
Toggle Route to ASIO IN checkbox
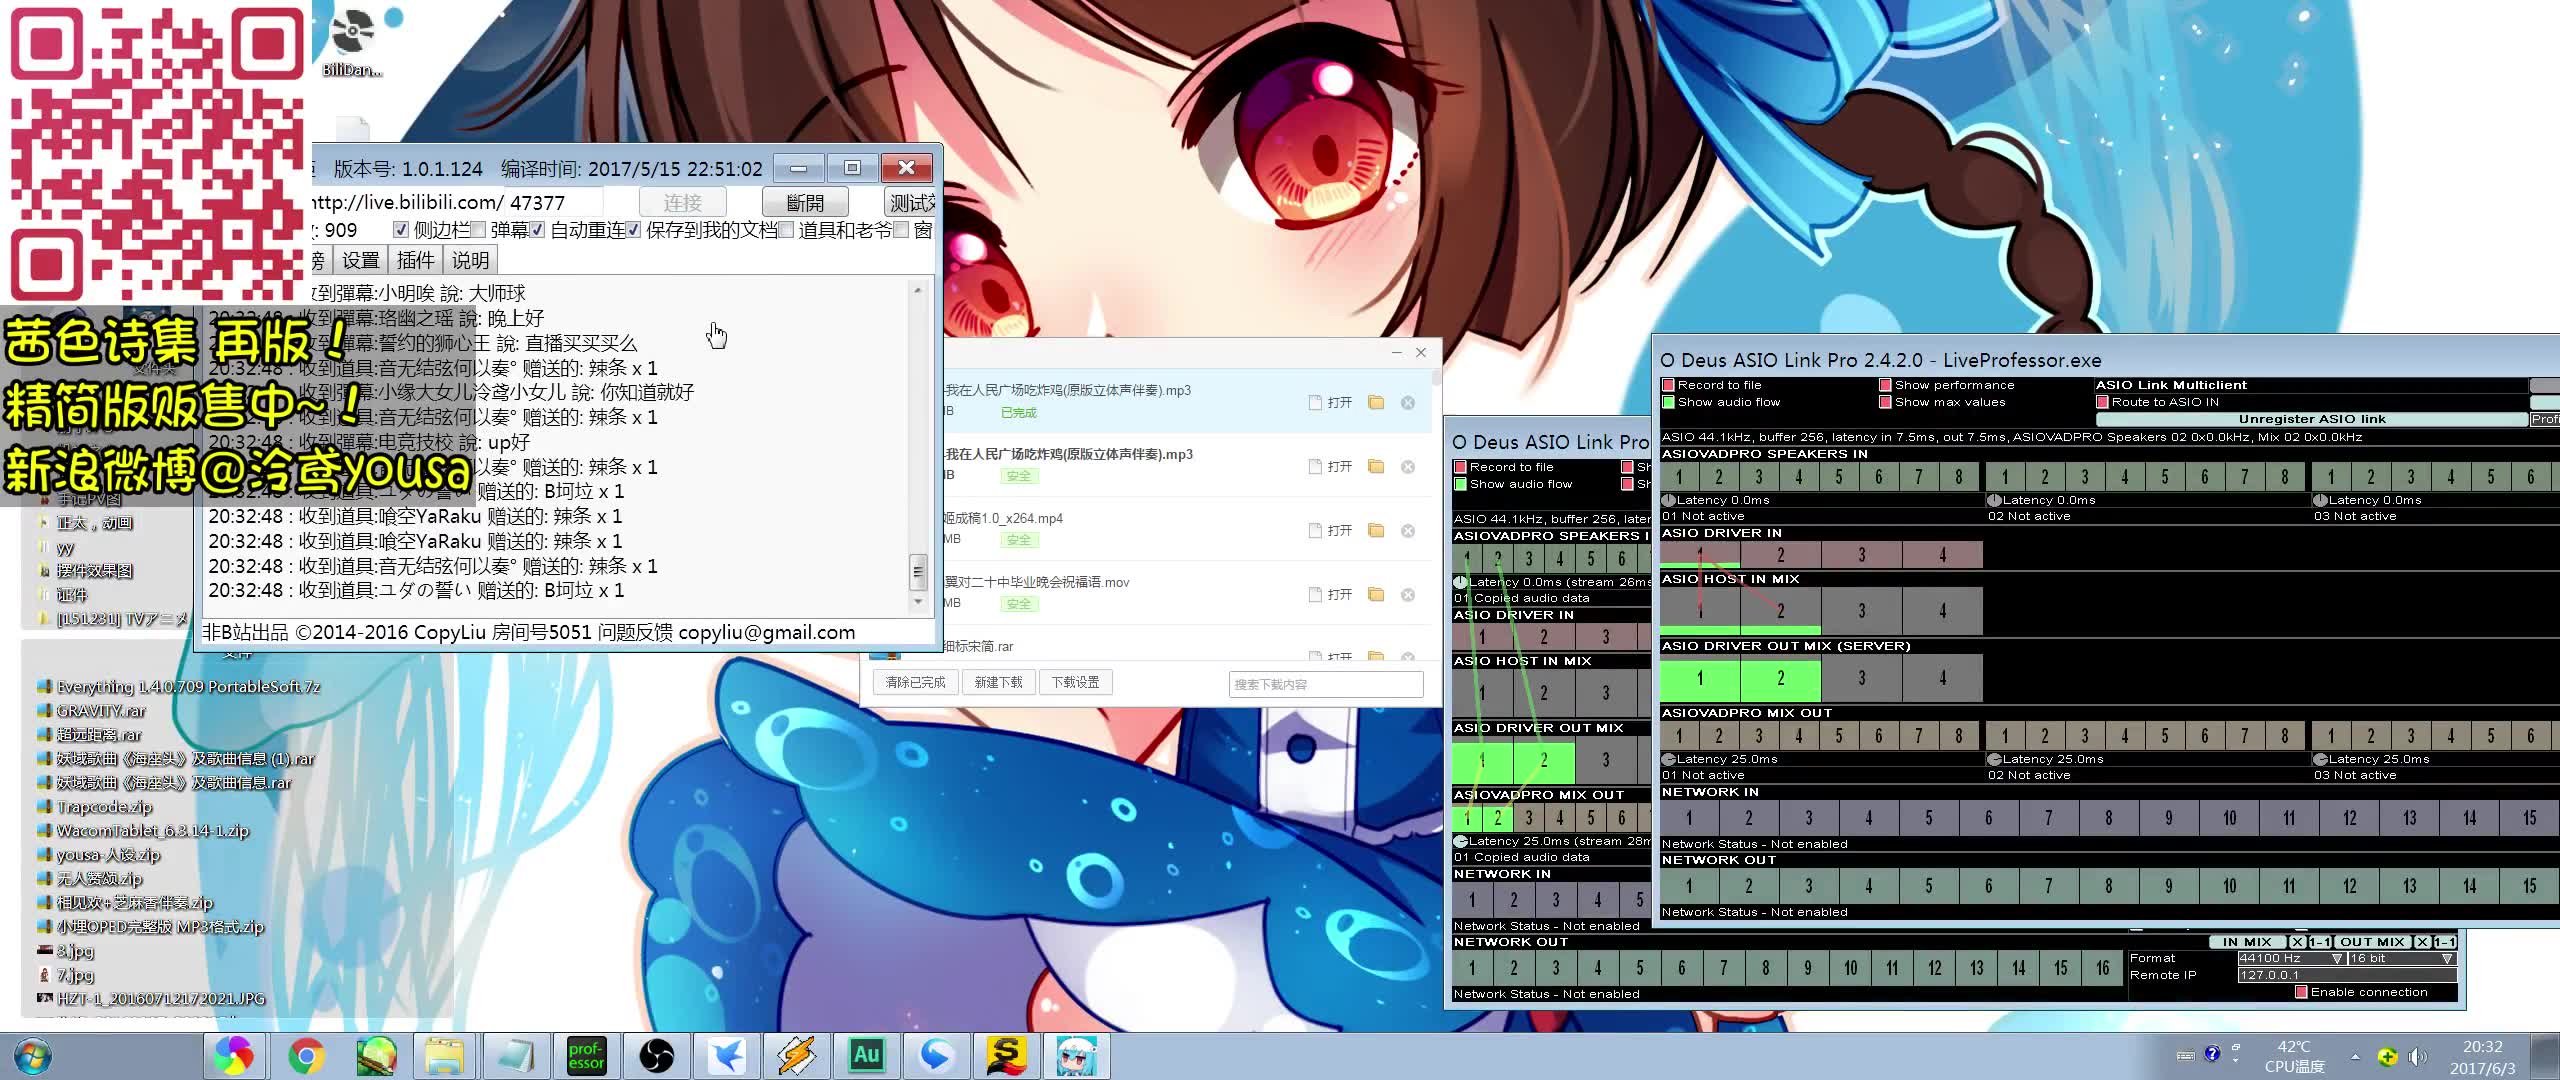pyautogui.click(x=2102, y=402)
